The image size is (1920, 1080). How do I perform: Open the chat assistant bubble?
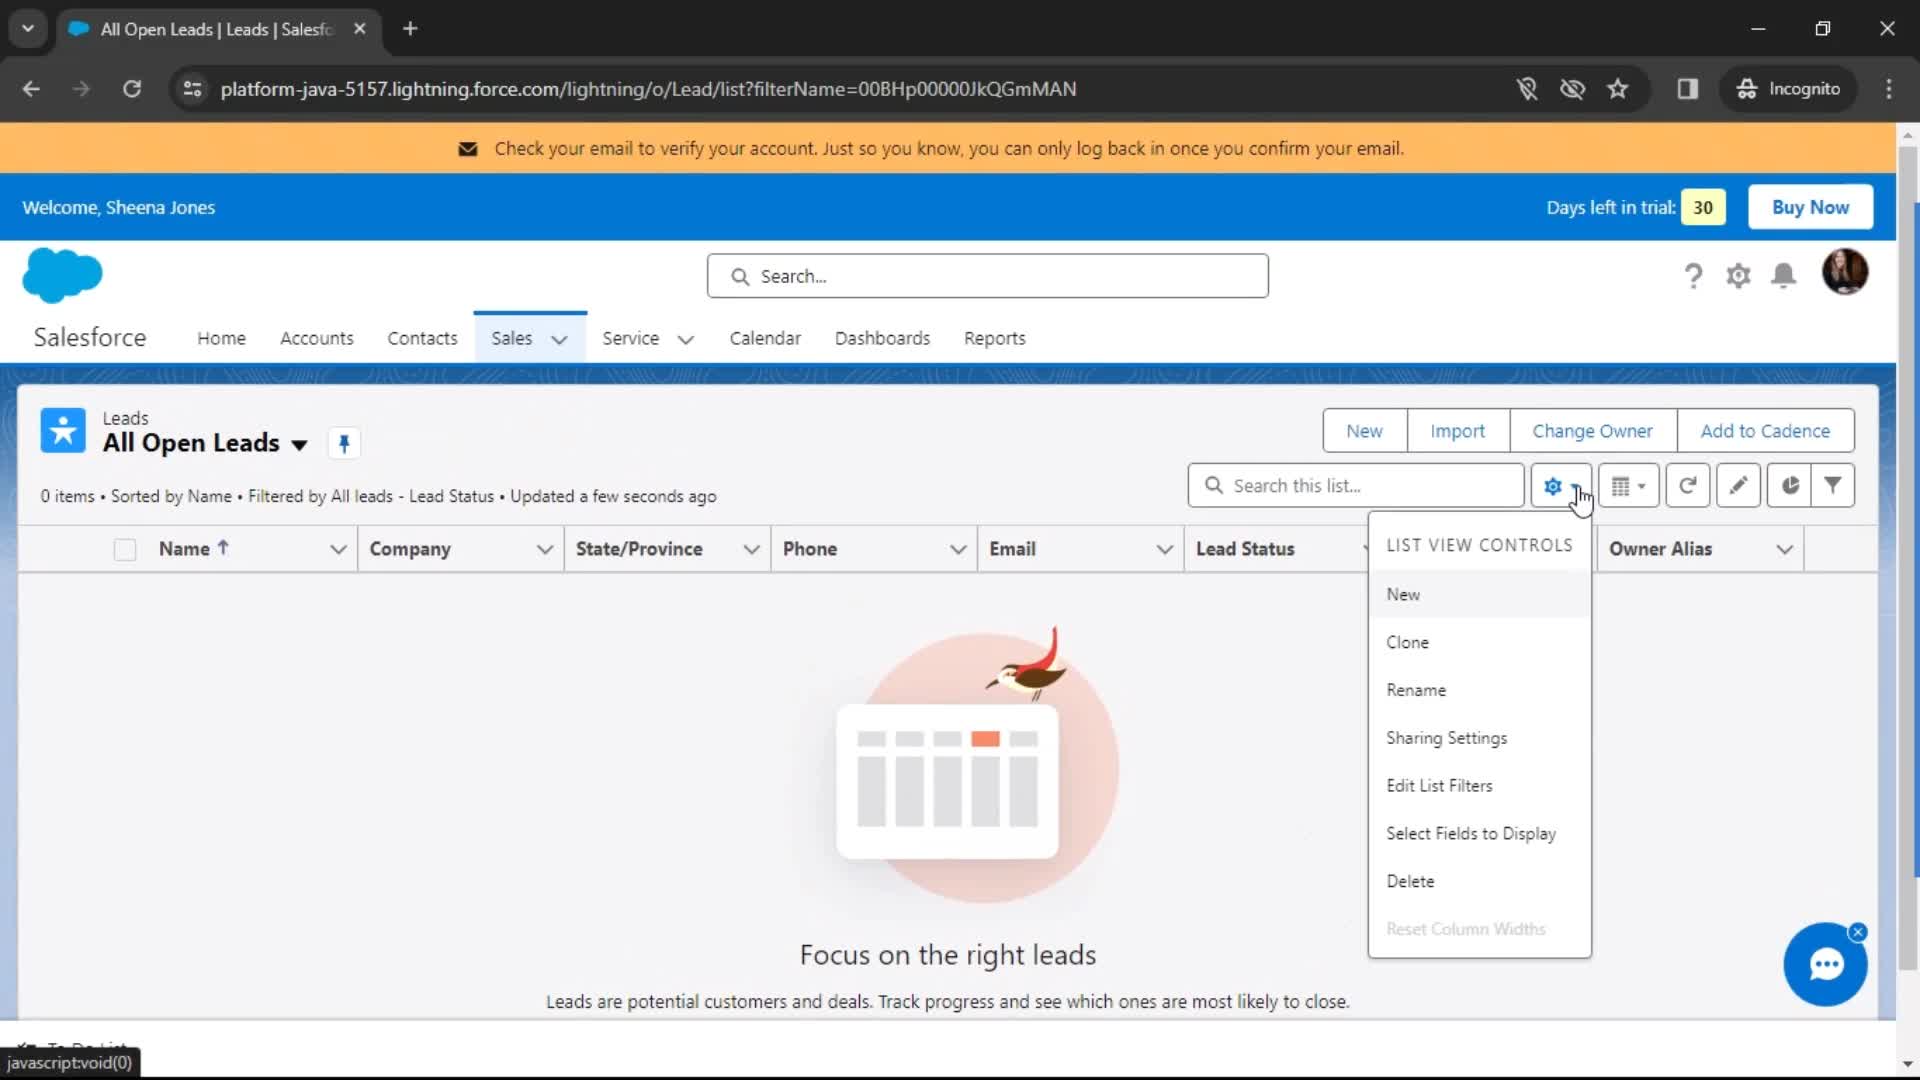[x=1825, y=965]
